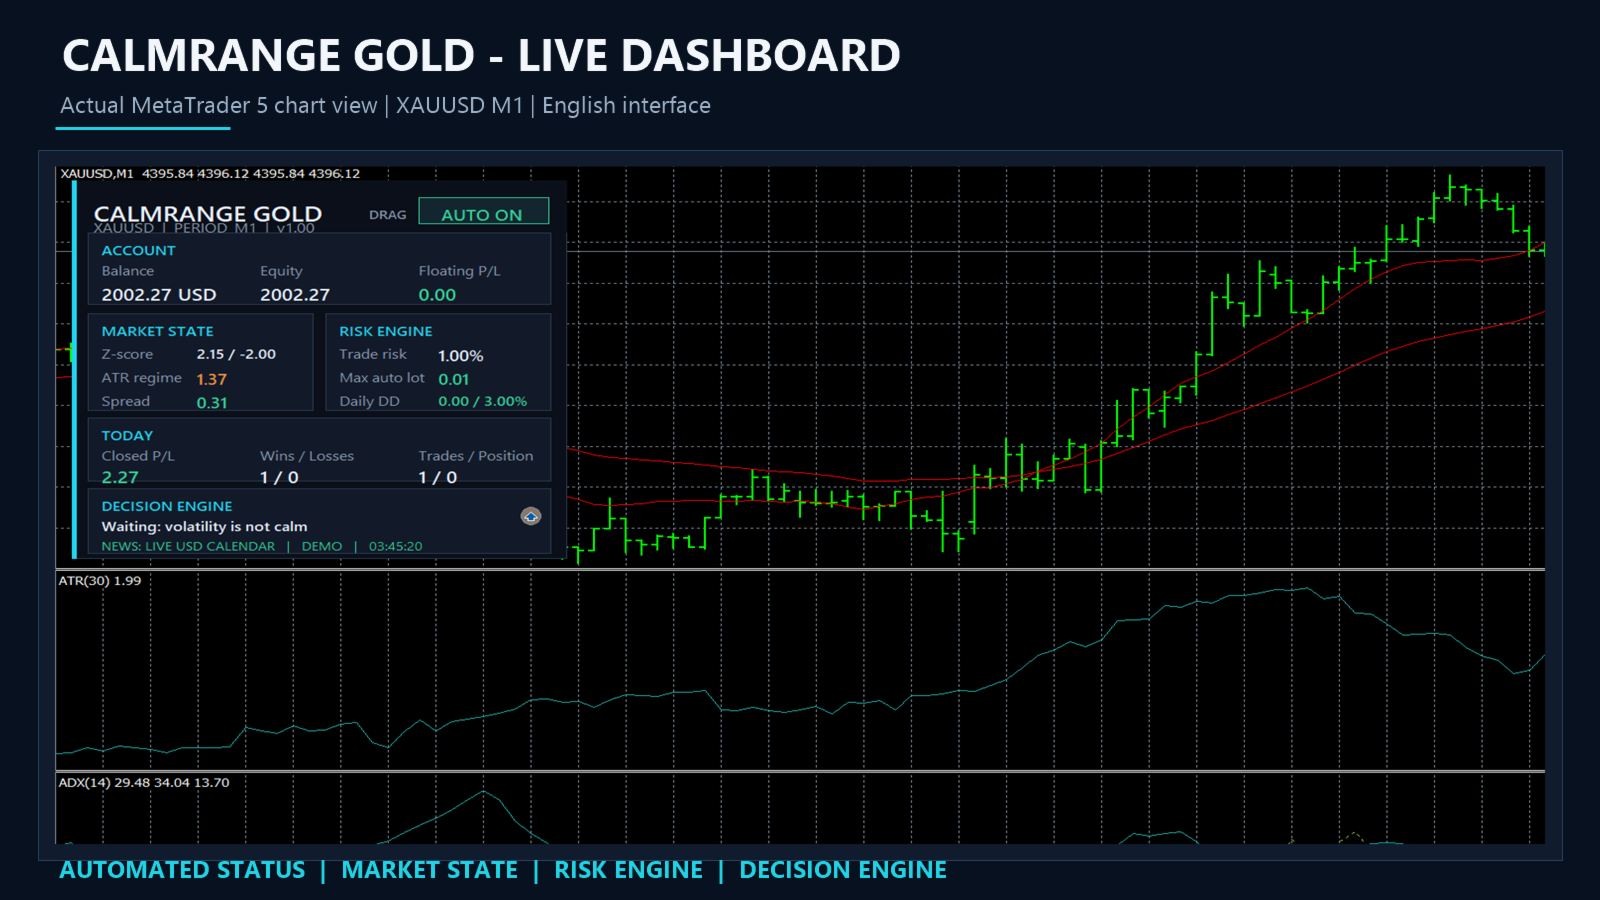Click the TODAY section header
The width and height of the screenshot is (1600, 900).
(x=127, y=436)
